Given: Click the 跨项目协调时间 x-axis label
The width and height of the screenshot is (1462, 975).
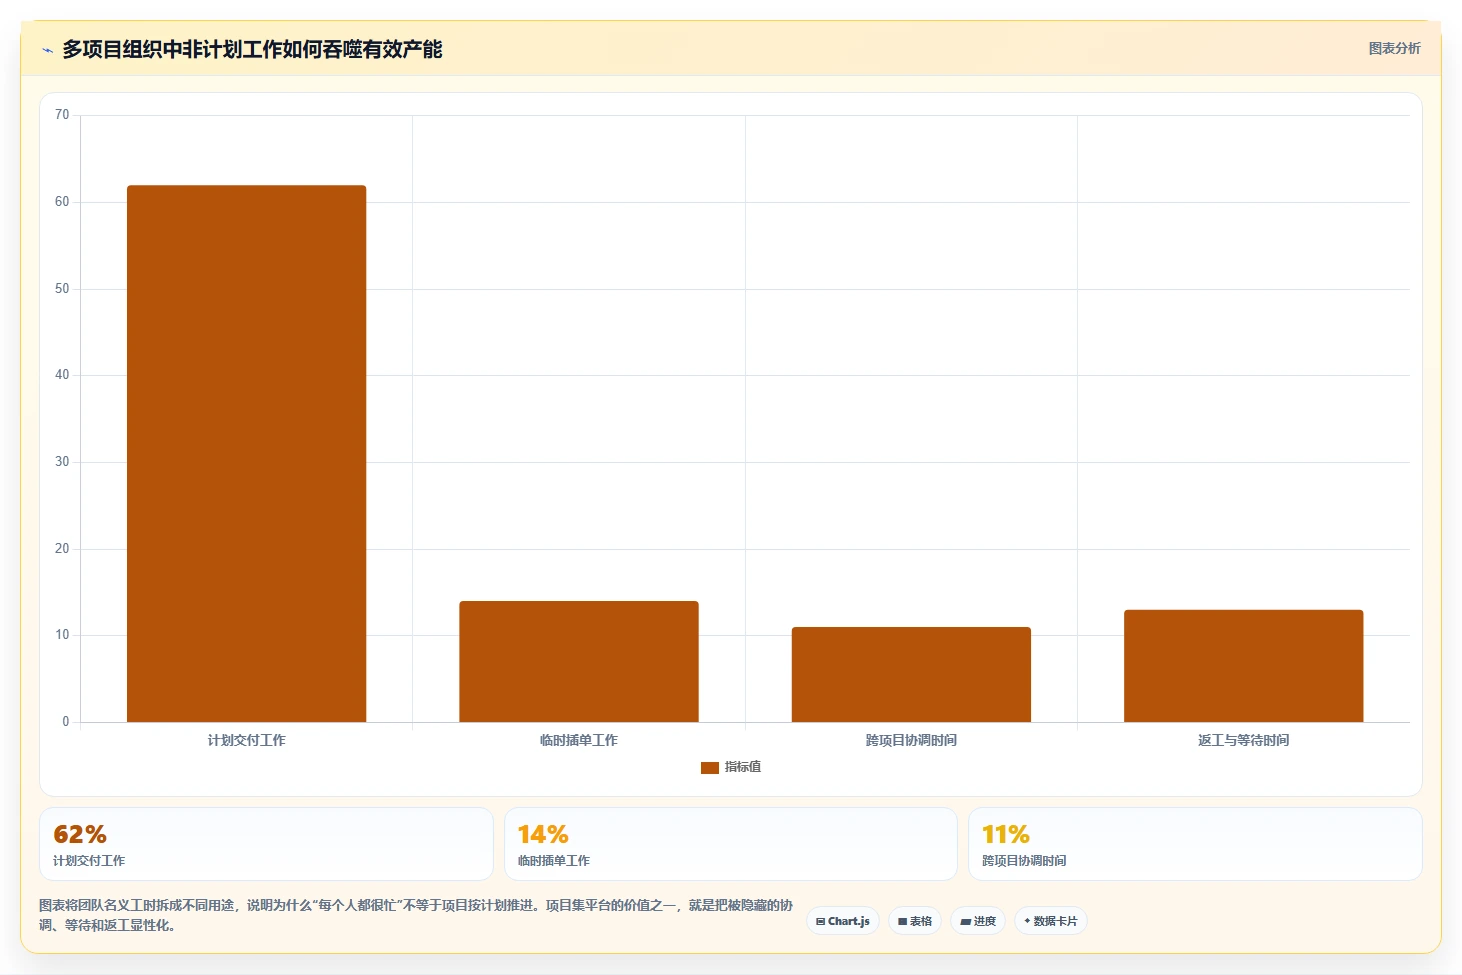Looking at the screenshot, I should (911, 740).
